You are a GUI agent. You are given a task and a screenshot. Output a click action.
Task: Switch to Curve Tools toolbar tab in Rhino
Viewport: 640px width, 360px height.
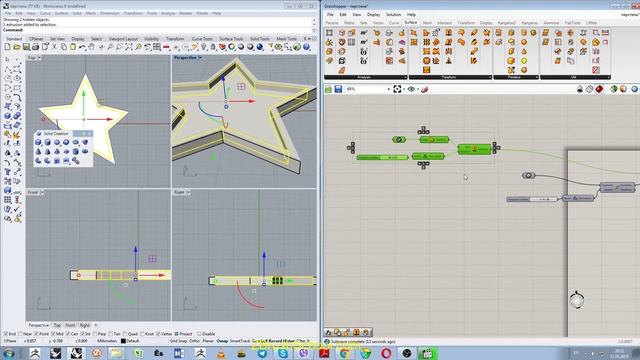click(x=202, y=39)
